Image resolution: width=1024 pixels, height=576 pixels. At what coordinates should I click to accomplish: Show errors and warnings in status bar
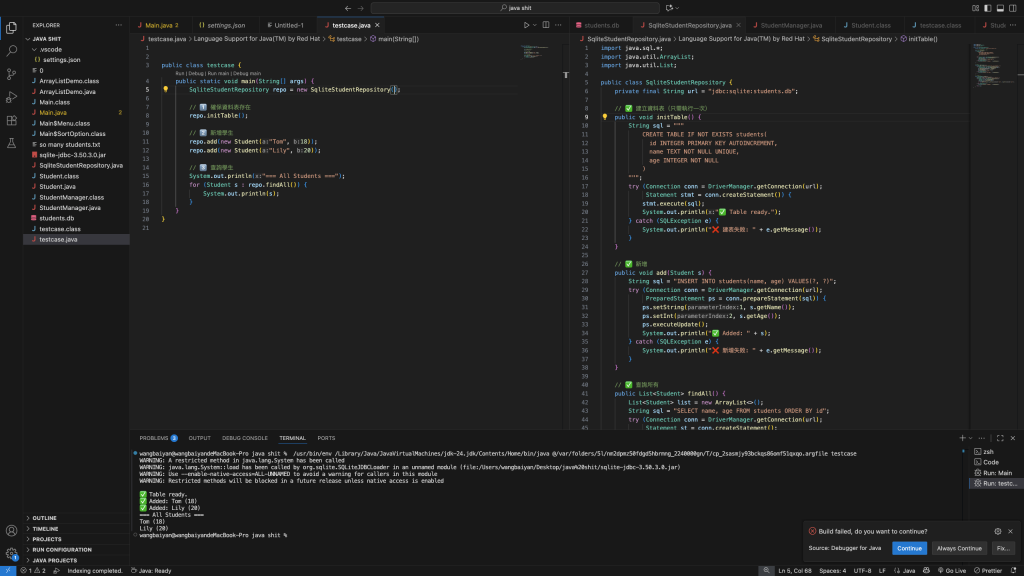pos(32,570)
